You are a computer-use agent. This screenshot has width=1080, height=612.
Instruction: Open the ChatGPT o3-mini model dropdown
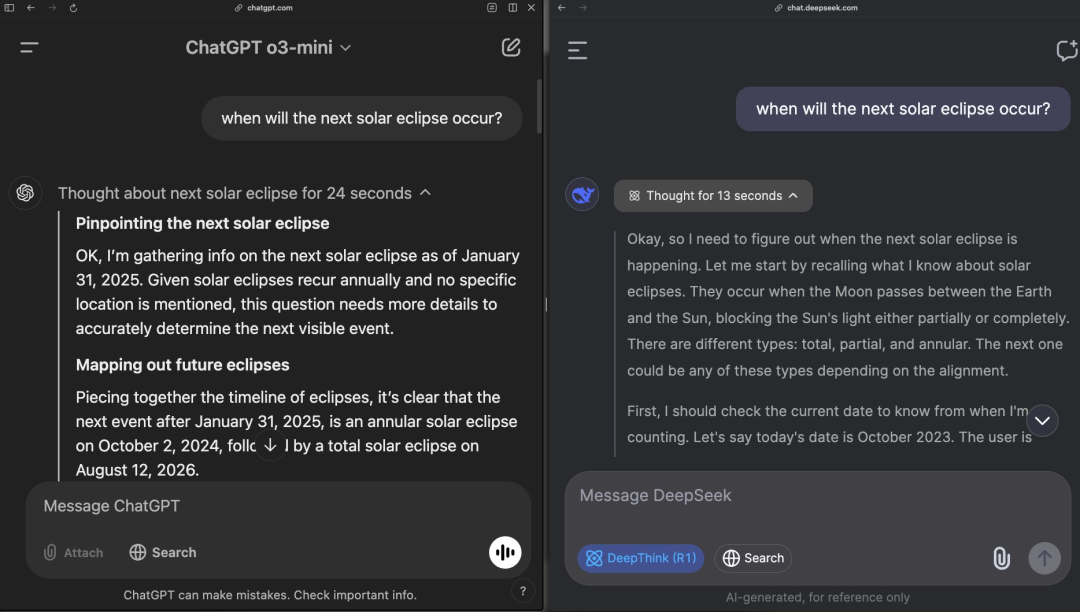tap(269, 48)
